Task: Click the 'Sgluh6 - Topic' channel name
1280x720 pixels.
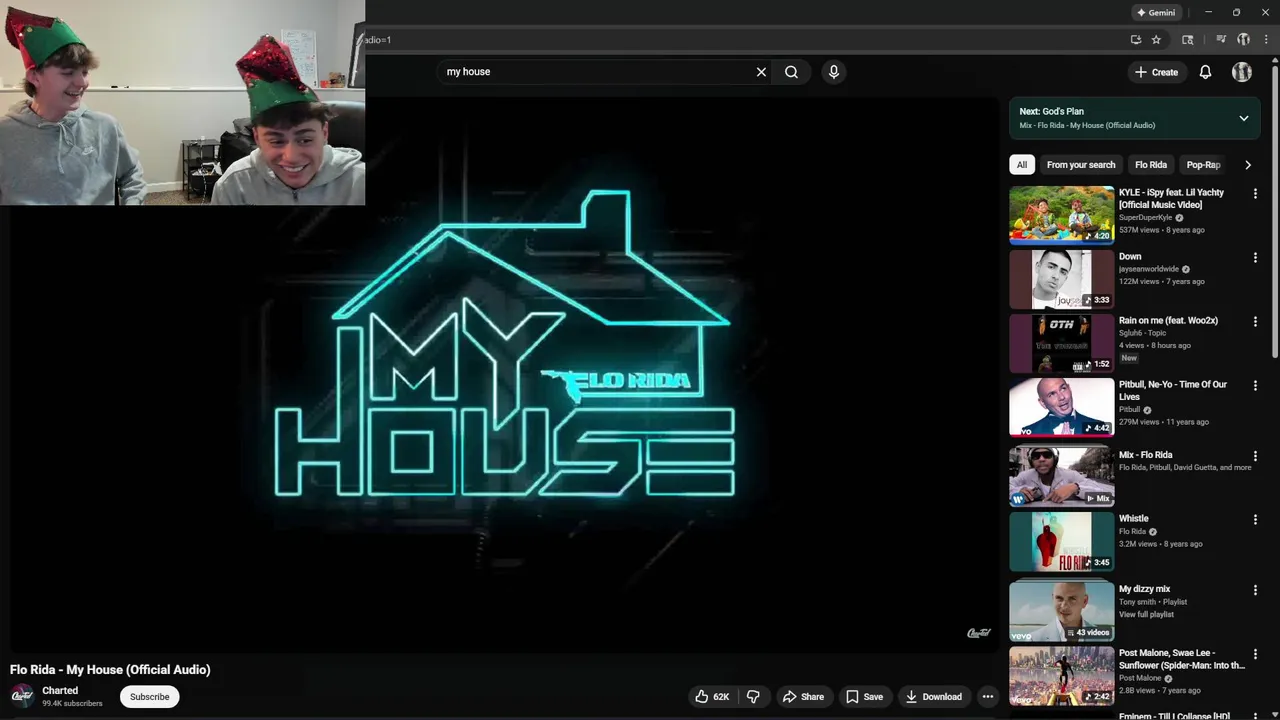Action: coord(1143,333)
